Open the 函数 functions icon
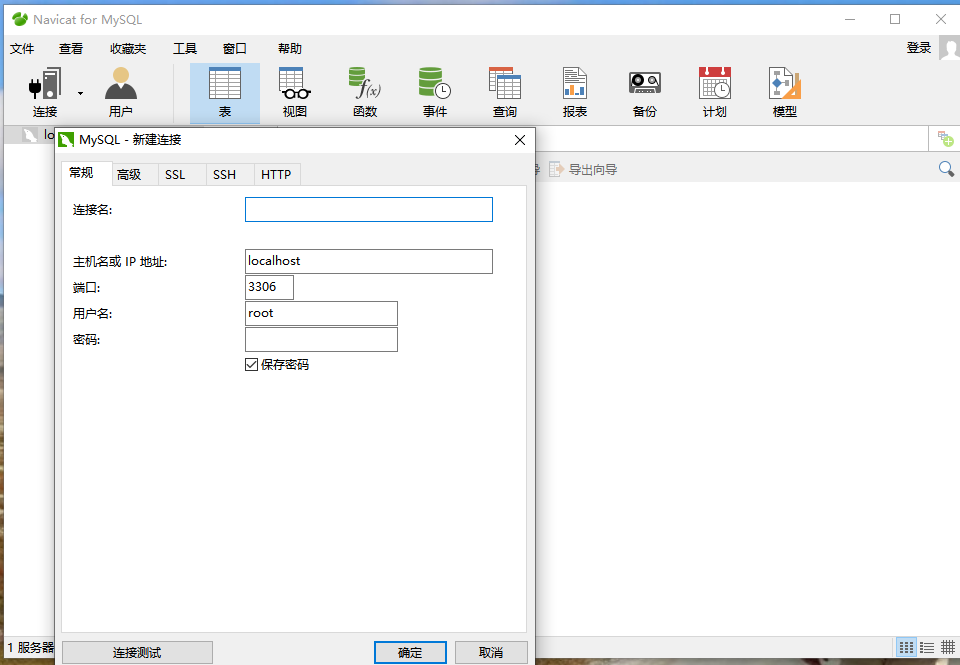Image resolution: width=960 pixels, height=665 pixels. tap(365, 93)
